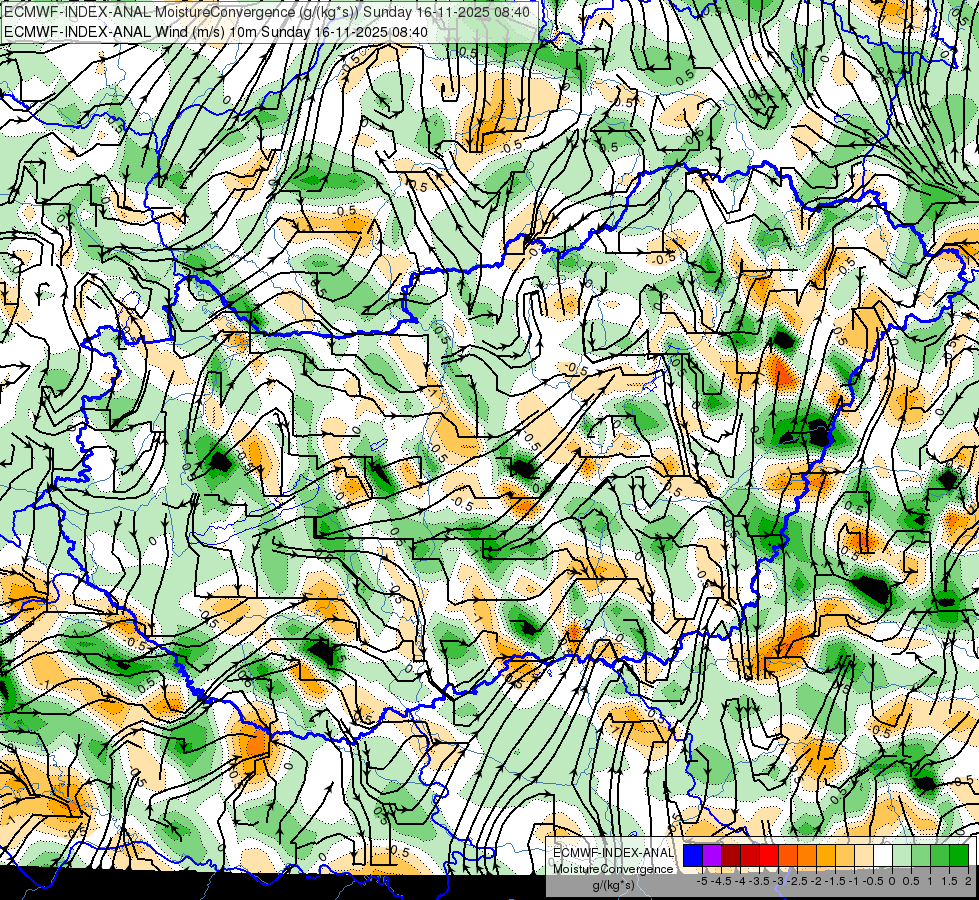979x900 pixels.
Task: Click the purple legend swatch between -5 and -4.5
Action: click(712, 856)
